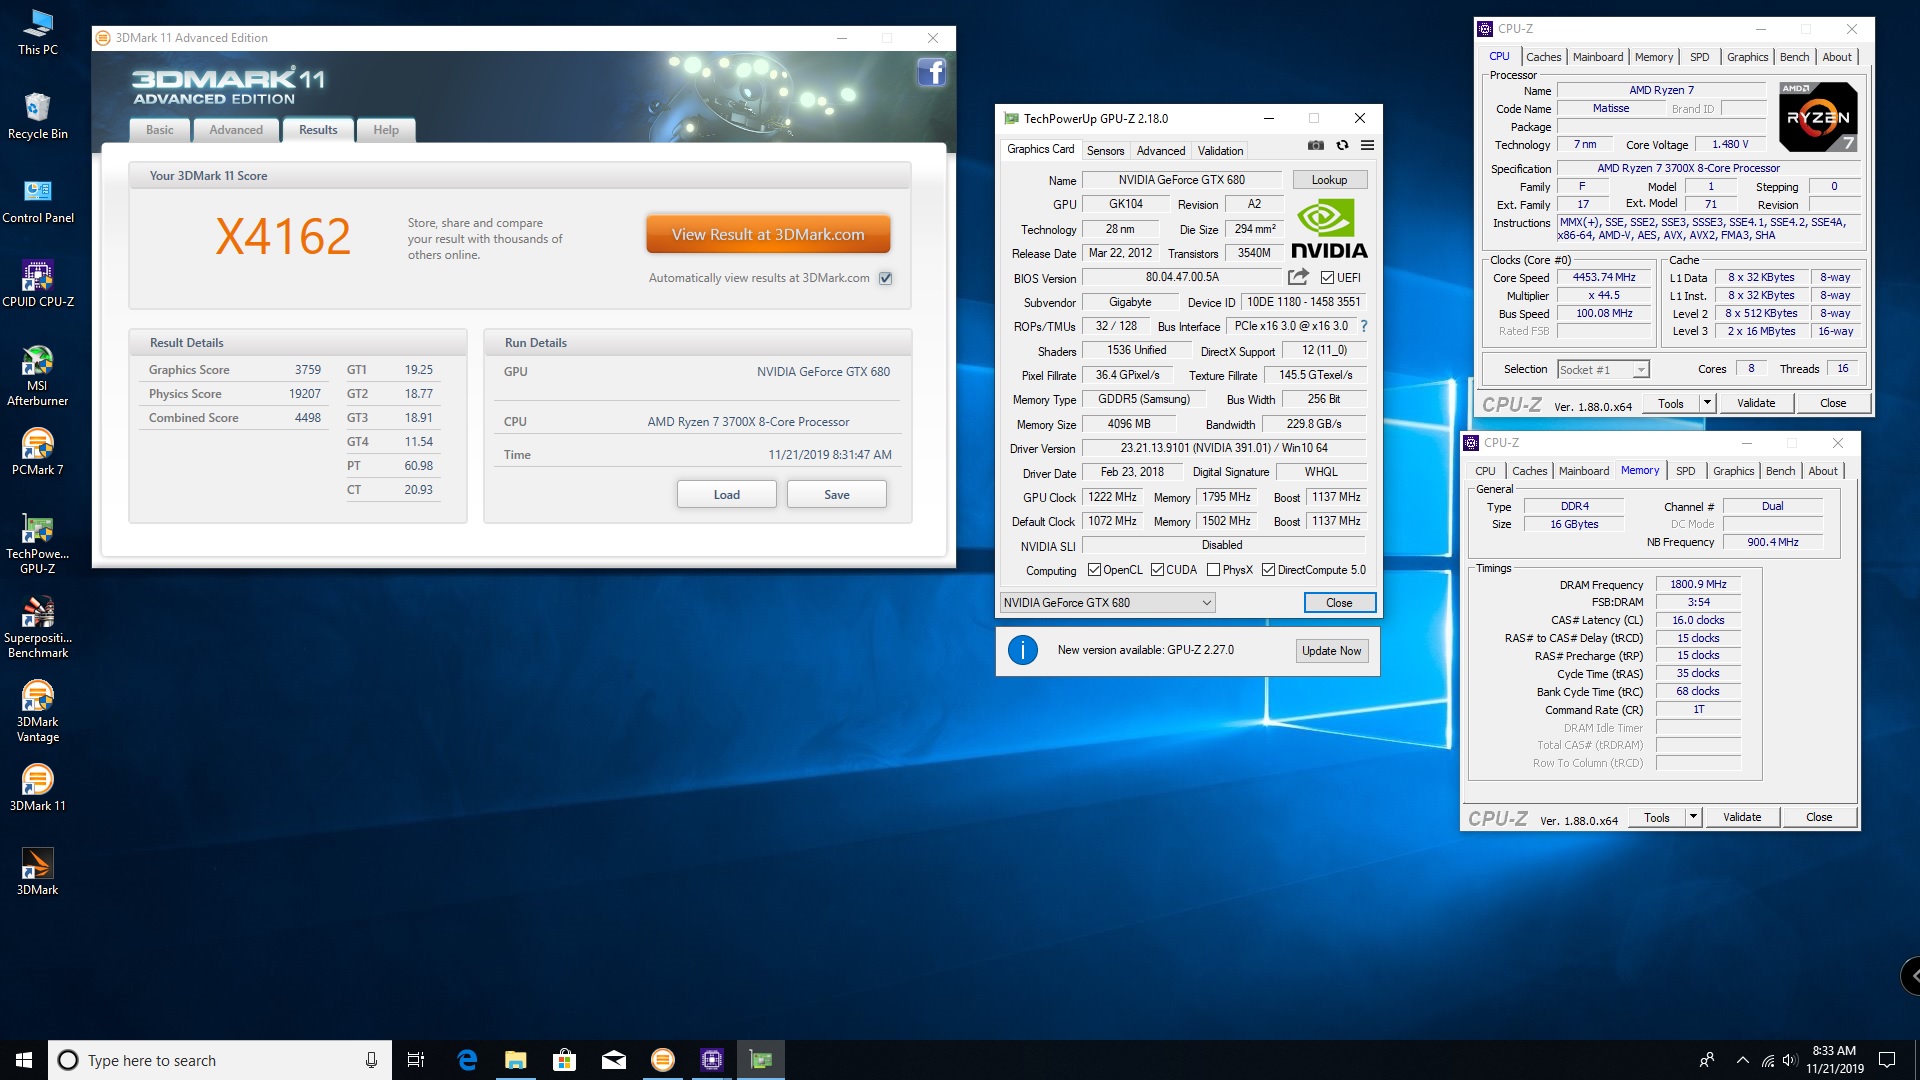
Task: Launch 3DMark Vantage desktop shortcut
Action: pos(38,711)
